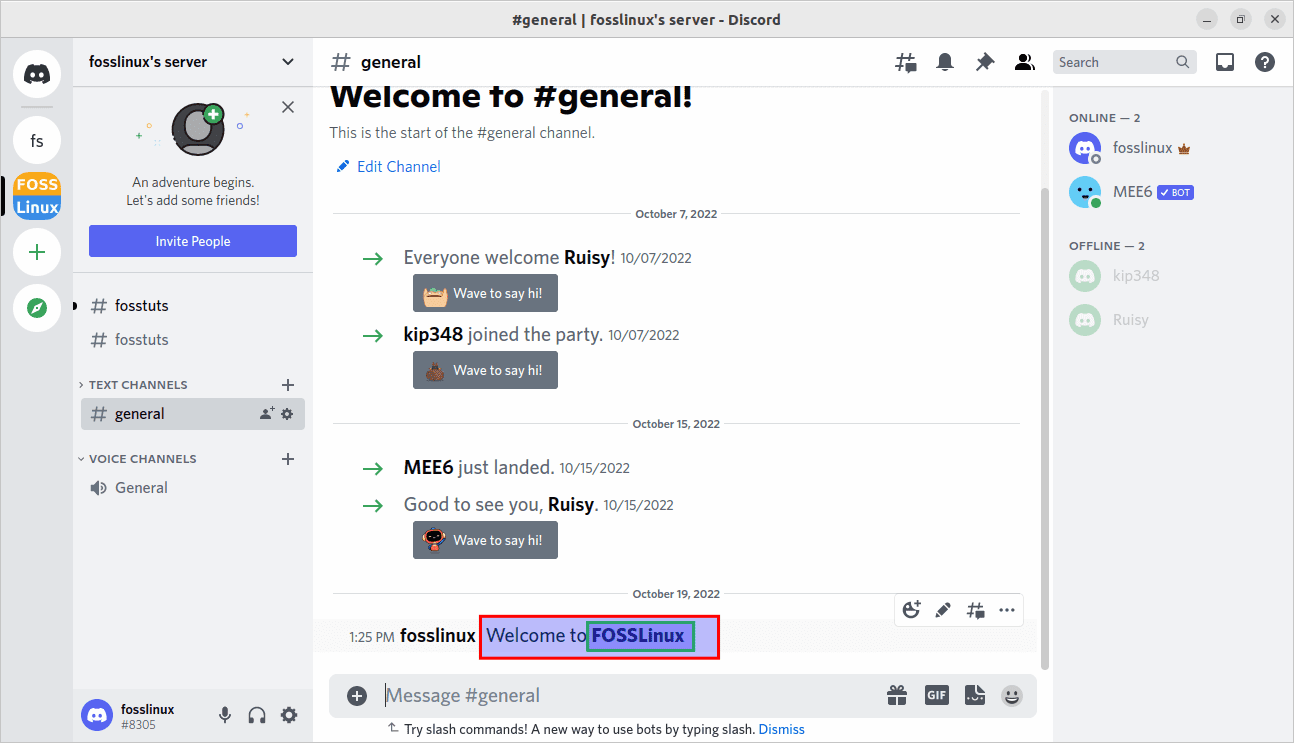Open the Inbox icon

point(1225,62)
